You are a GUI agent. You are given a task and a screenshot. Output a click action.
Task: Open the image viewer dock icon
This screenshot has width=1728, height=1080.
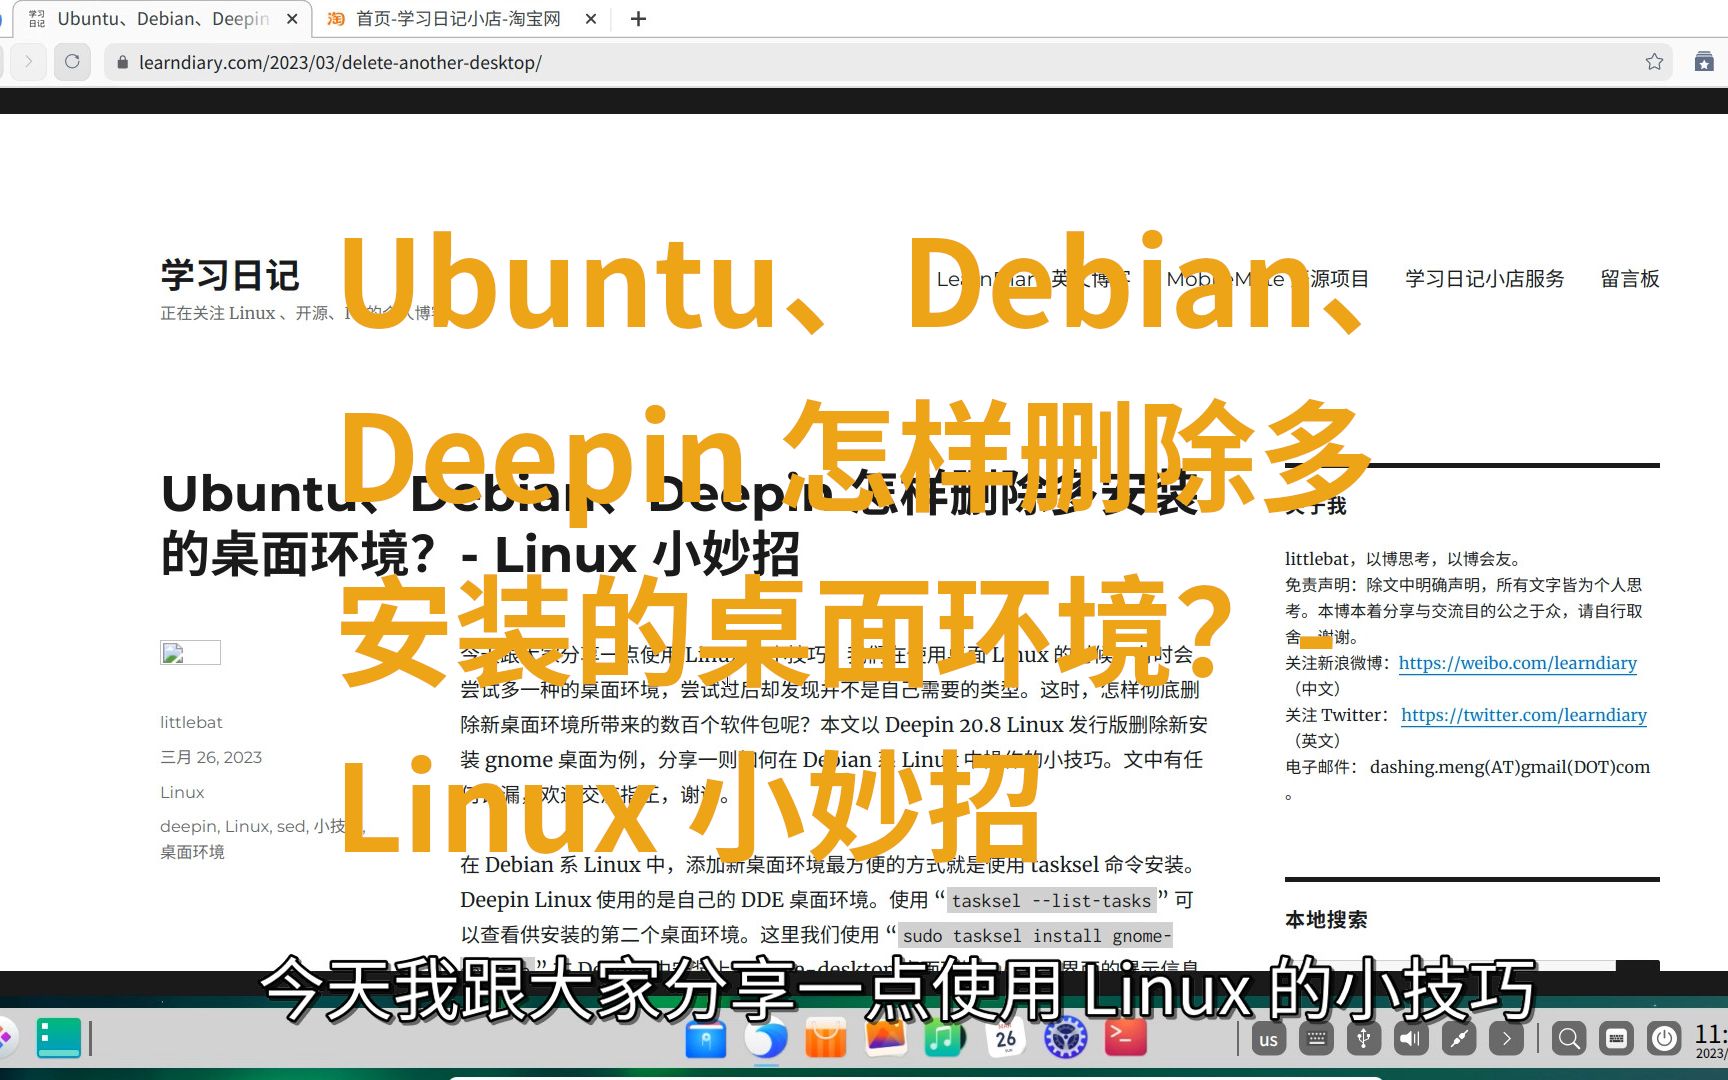tap(885, 1038)
